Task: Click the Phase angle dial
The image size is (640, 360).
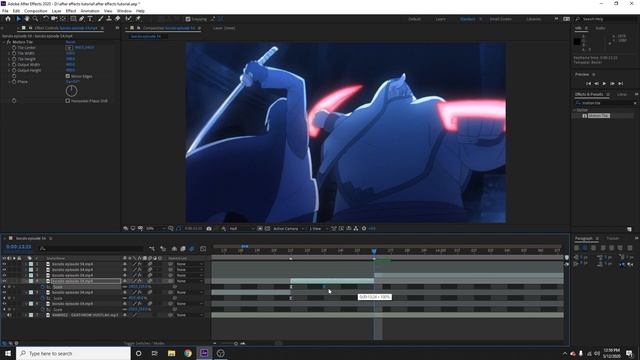Action: 71,91
